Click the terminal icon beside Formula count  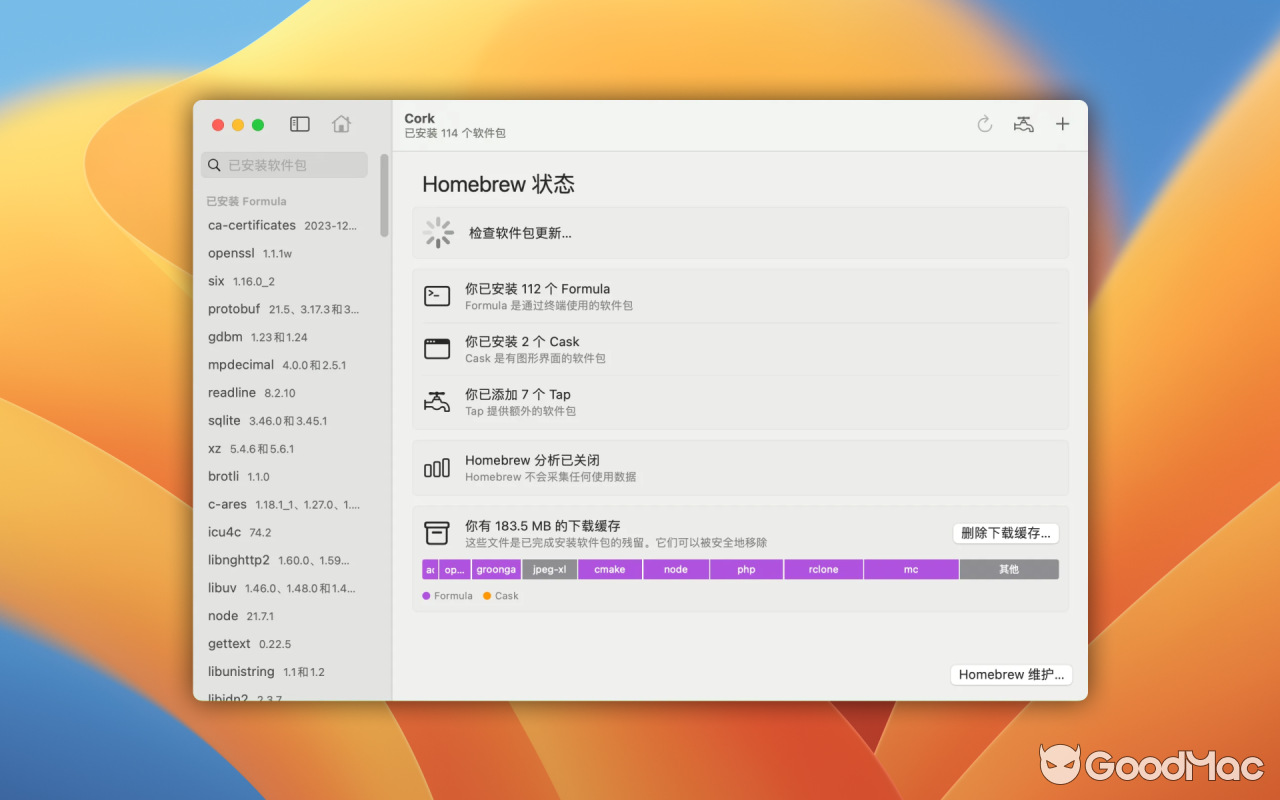pos(437,296)
